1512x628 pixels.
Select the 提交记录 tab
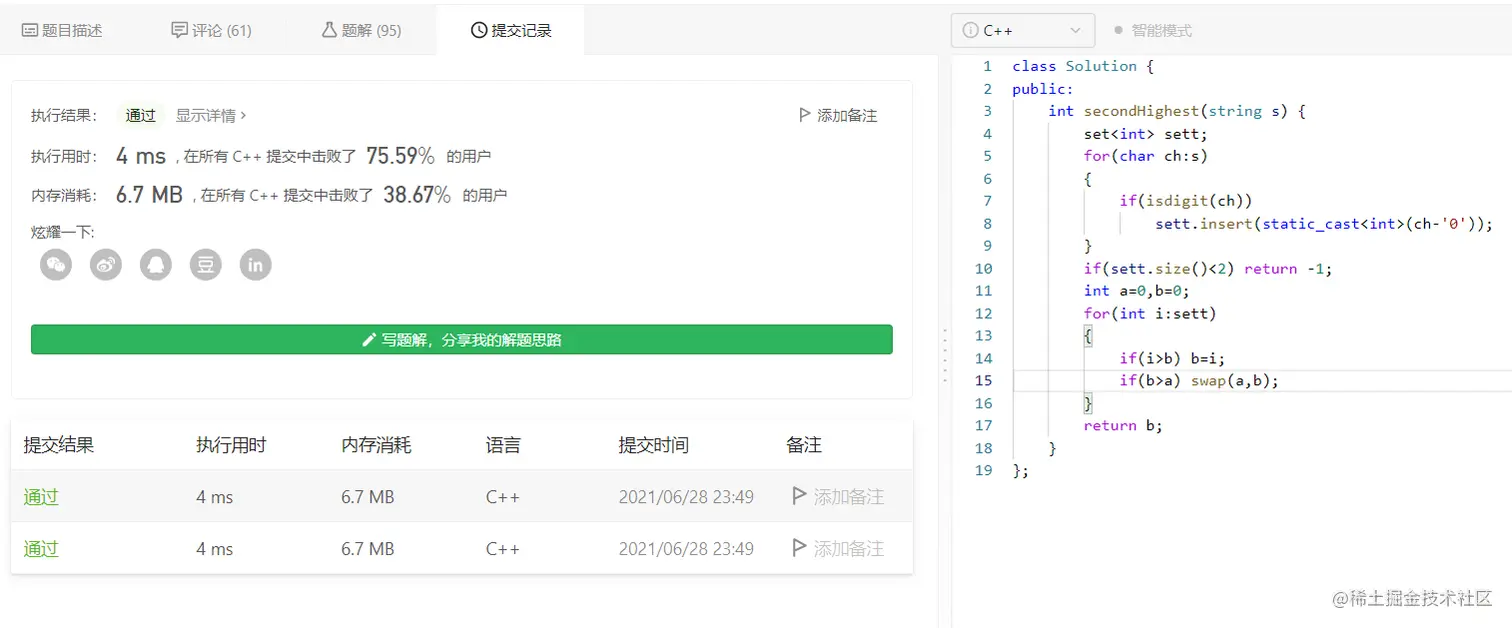(511, 30)
